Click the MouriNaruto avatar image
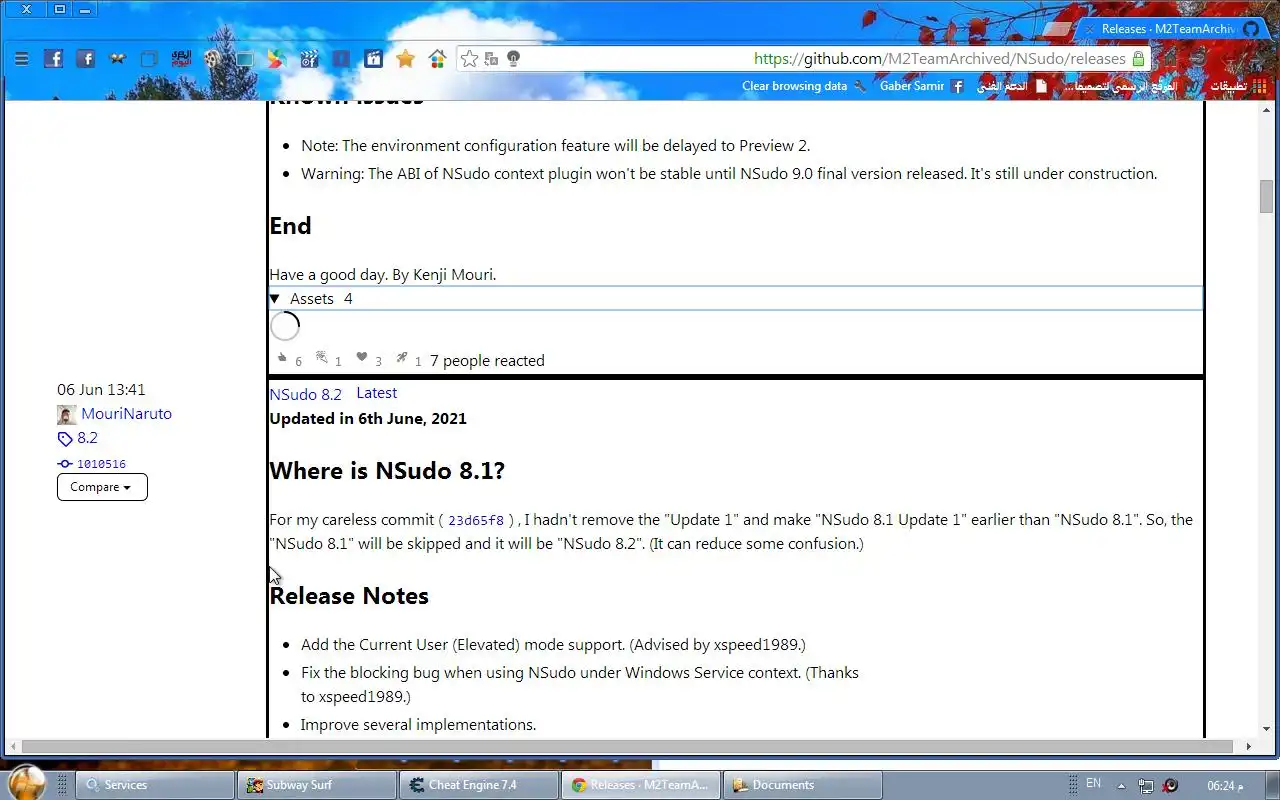The image size is (1280, 800). pos(66,415)
